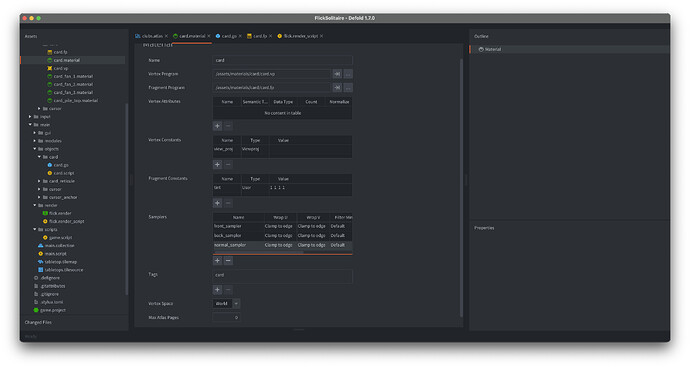
Task: Add a Vertex Attributes row with plus
Action: pyautogui.click(x=217, y=126)
